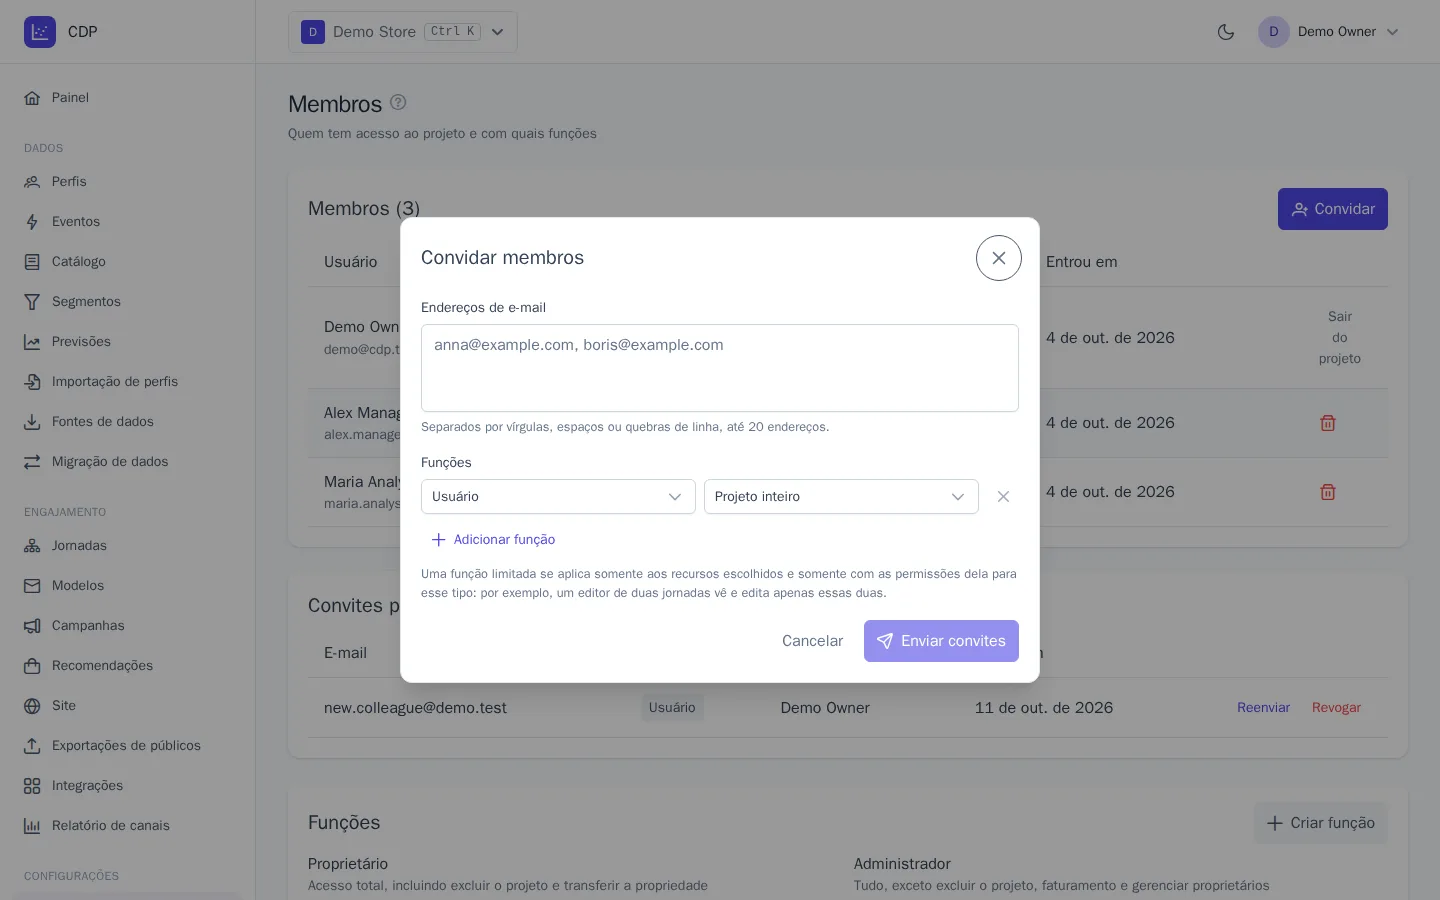Delete member Maria with the trash icon
Screen dimensions: 1440x900
pos(1328,492)
